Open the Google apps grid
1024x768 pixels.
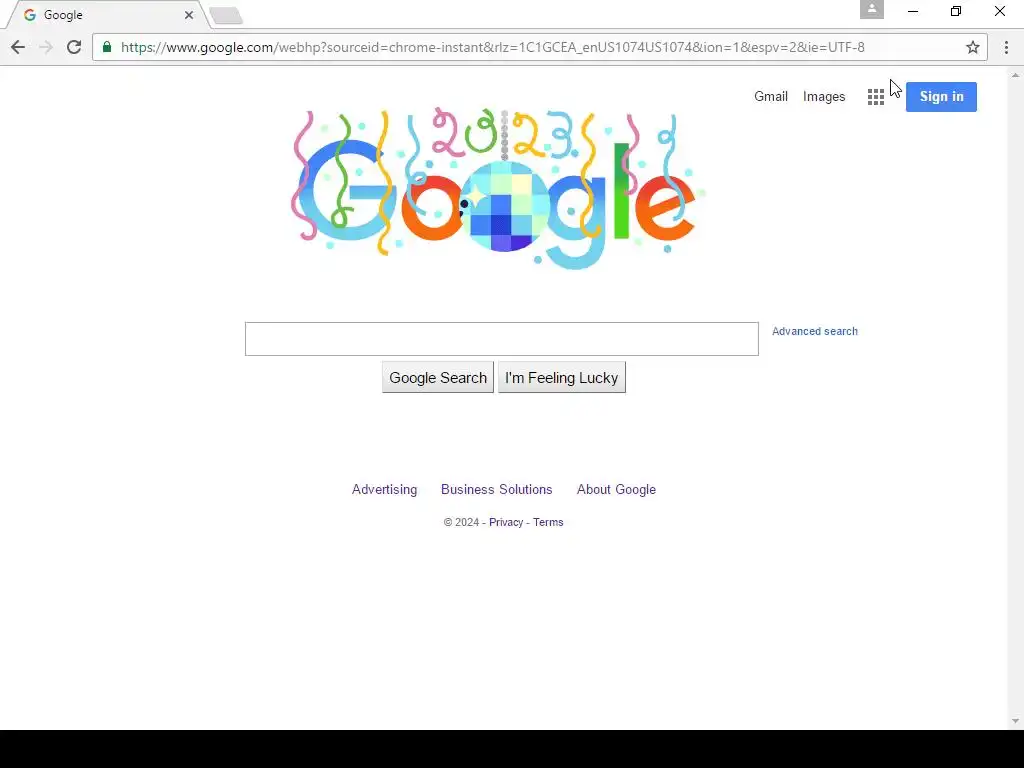tap(876, 97)
